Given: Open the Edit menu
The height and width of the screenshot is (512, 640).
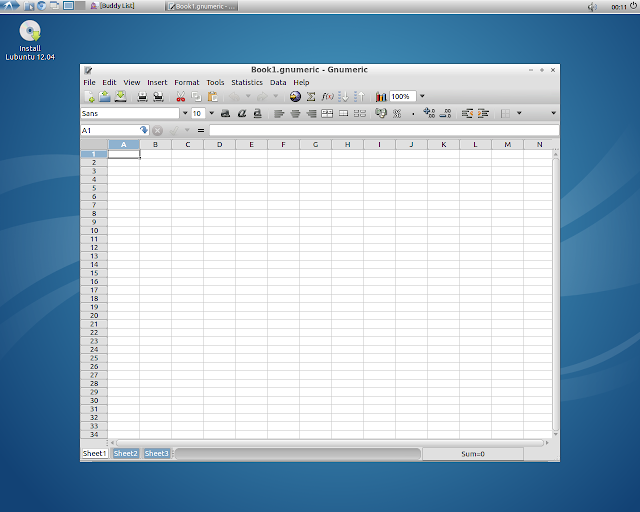Looking at the screenshot, I should (109, 82).
